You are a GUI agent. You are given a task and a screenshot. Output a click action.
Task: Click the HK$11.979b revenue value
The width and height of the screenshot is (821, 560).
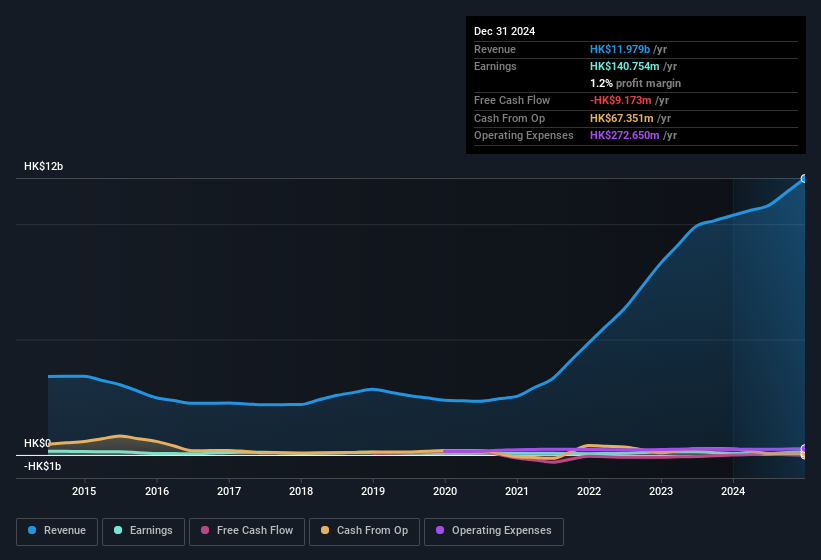click(620, 49)
